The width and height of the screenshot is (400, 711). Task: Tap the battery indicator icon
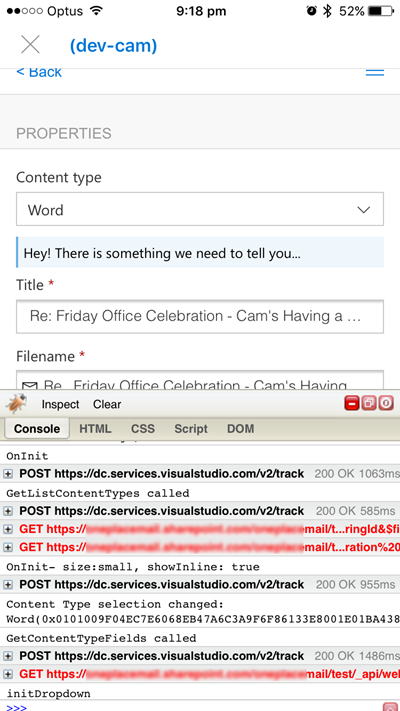tap(381, 11)
